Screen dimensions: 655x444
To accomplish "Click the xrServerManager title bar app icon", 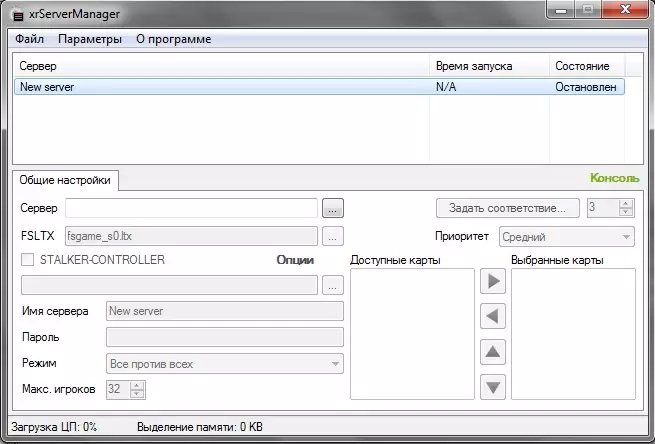I will click(x=17, y=15).
